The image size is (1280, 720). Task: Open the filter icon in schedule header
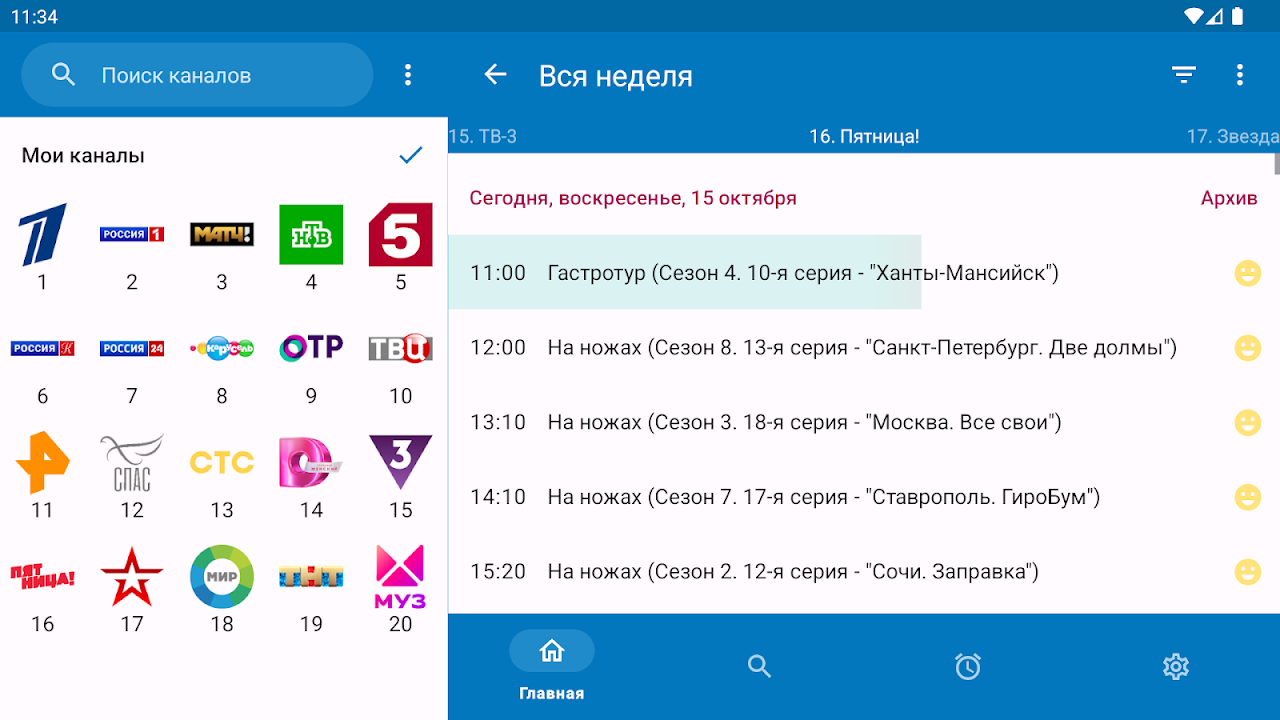(1184, 75)
